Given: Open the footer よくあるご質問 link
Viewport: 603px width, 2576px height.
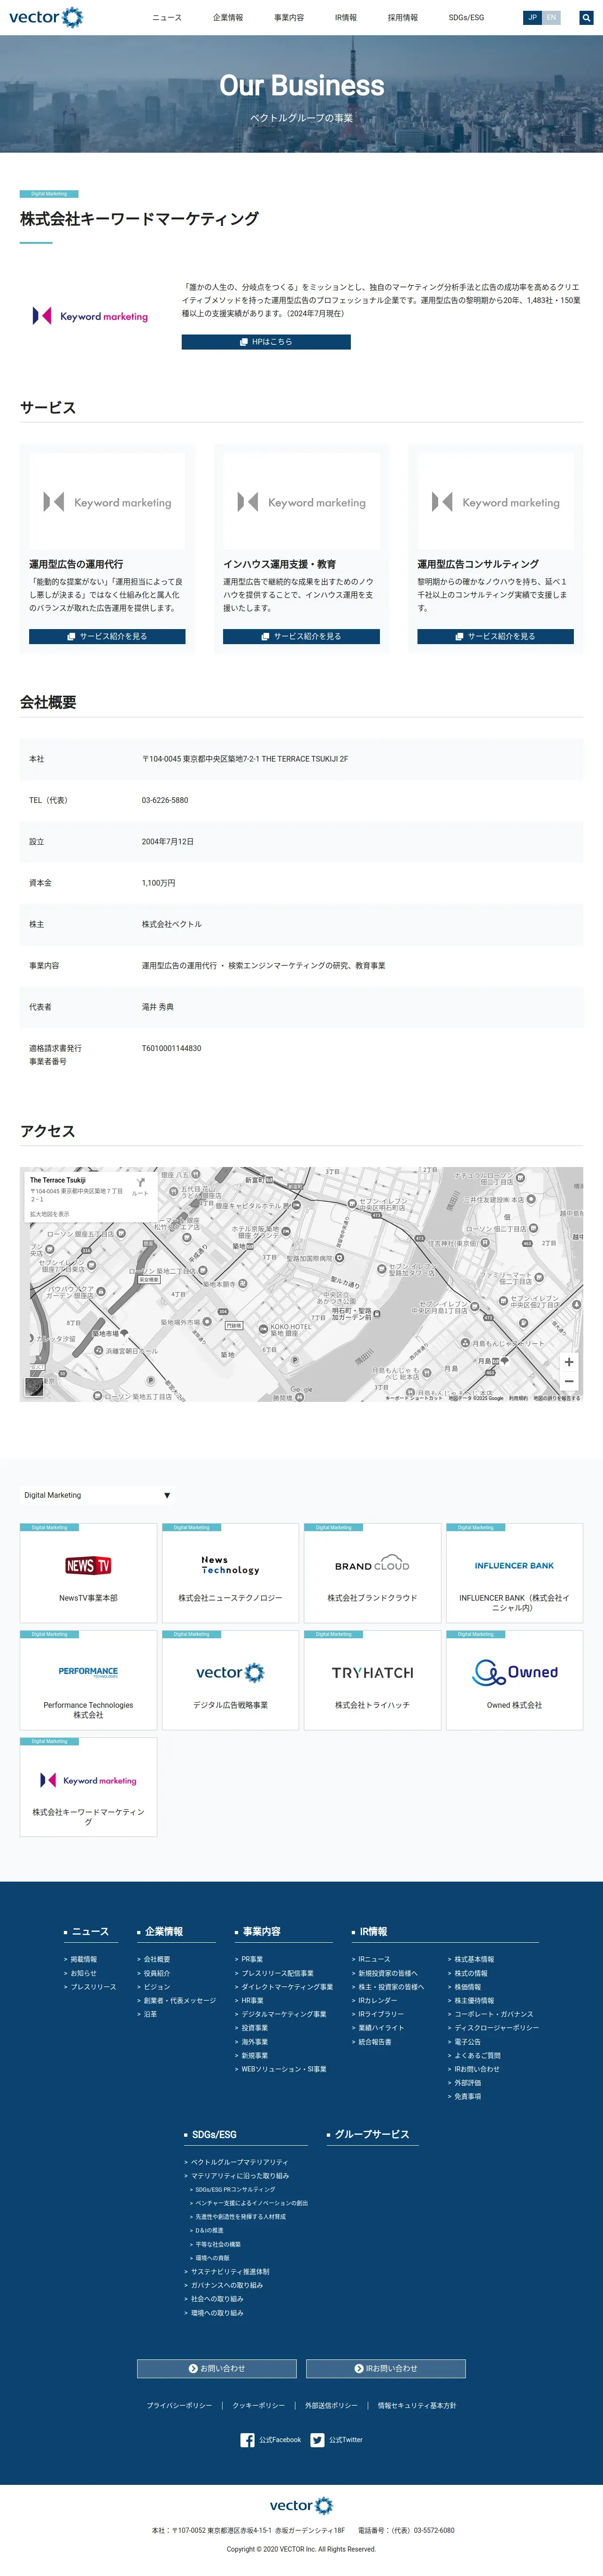Looking at the screenshot, I should point(477,2055).
